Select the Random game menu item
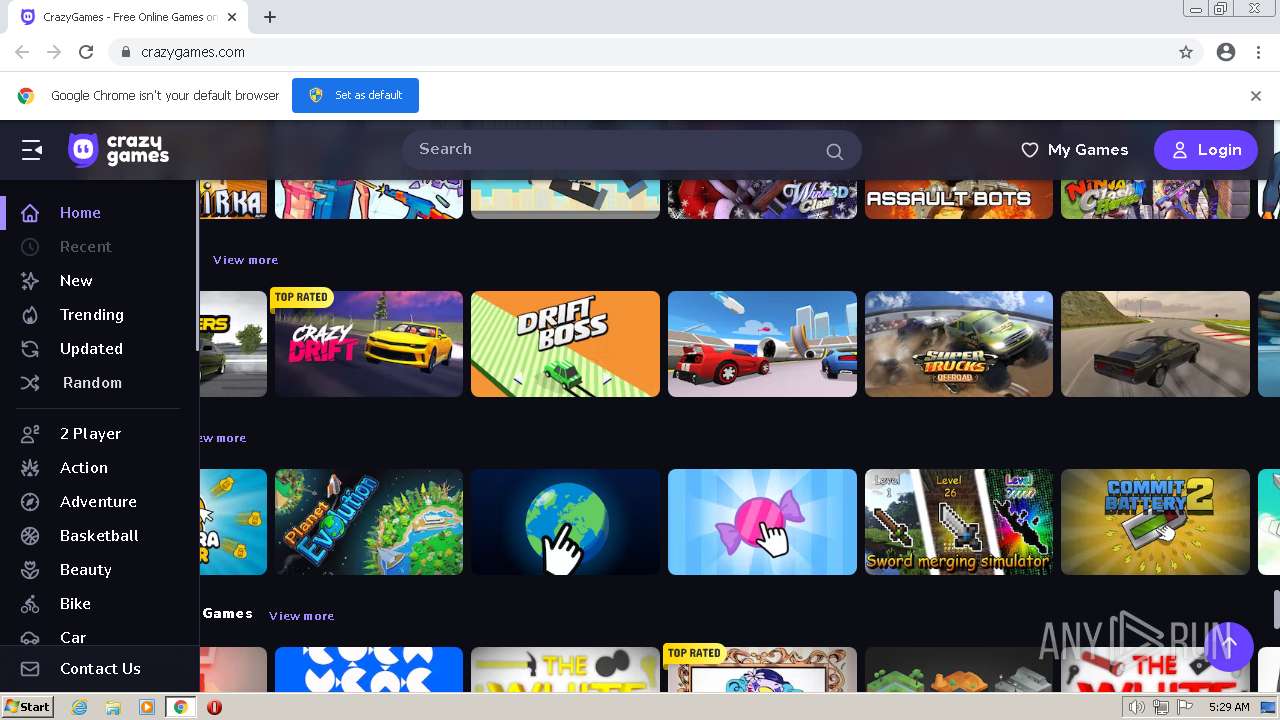This screenshot has height=720, width=1280. point(92,383)
